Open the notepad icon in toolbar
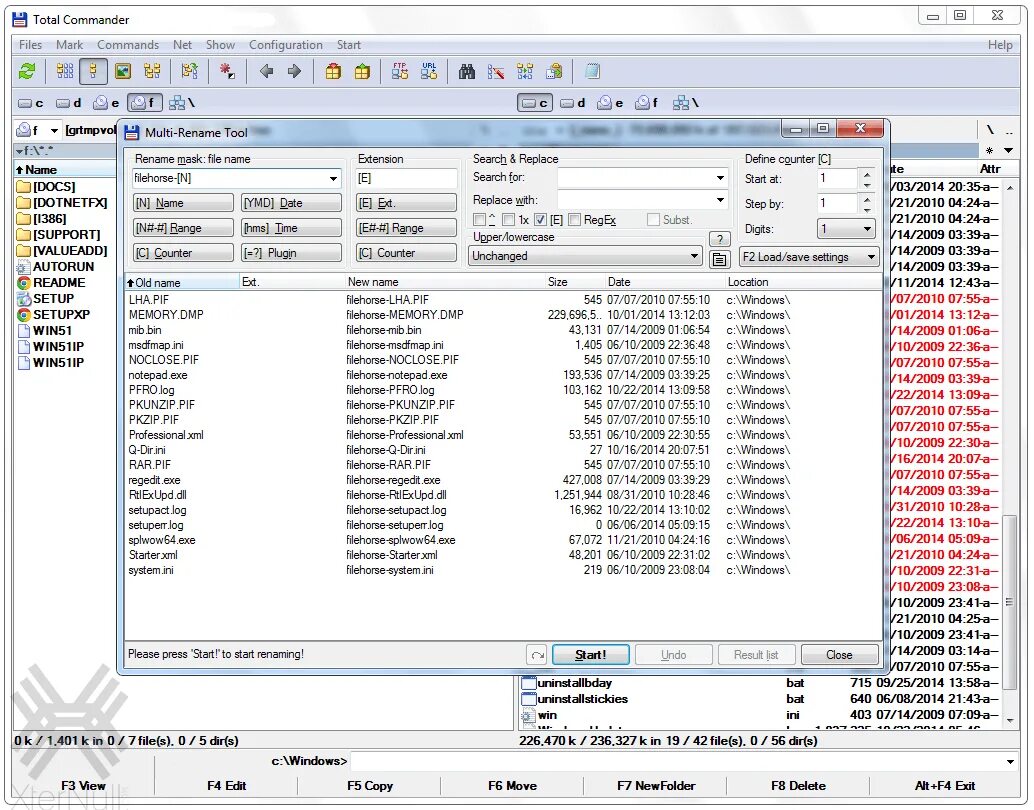The width and height of the screenshot is (1034, 810). 592,71
